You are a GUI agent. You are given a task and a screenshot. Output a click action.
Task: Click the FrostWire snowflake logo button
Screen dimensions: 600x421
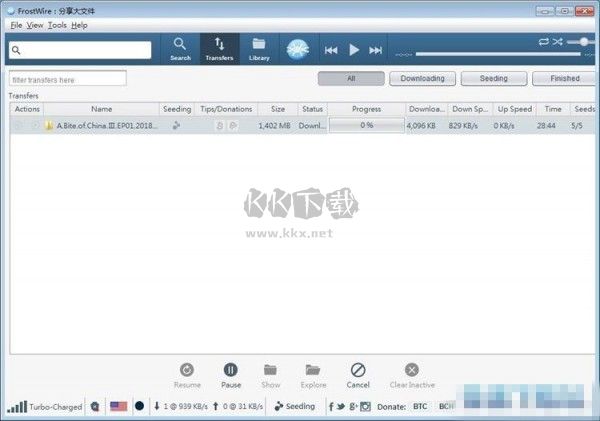298,49
